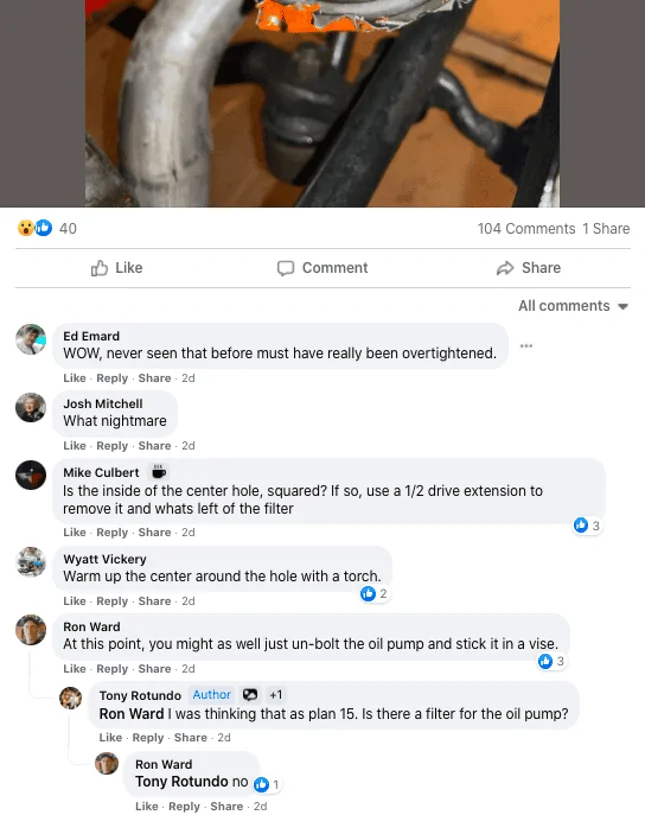
Task: Click the coffee mug badge beside Mike Culbert
Action: (x=159, y=472)
